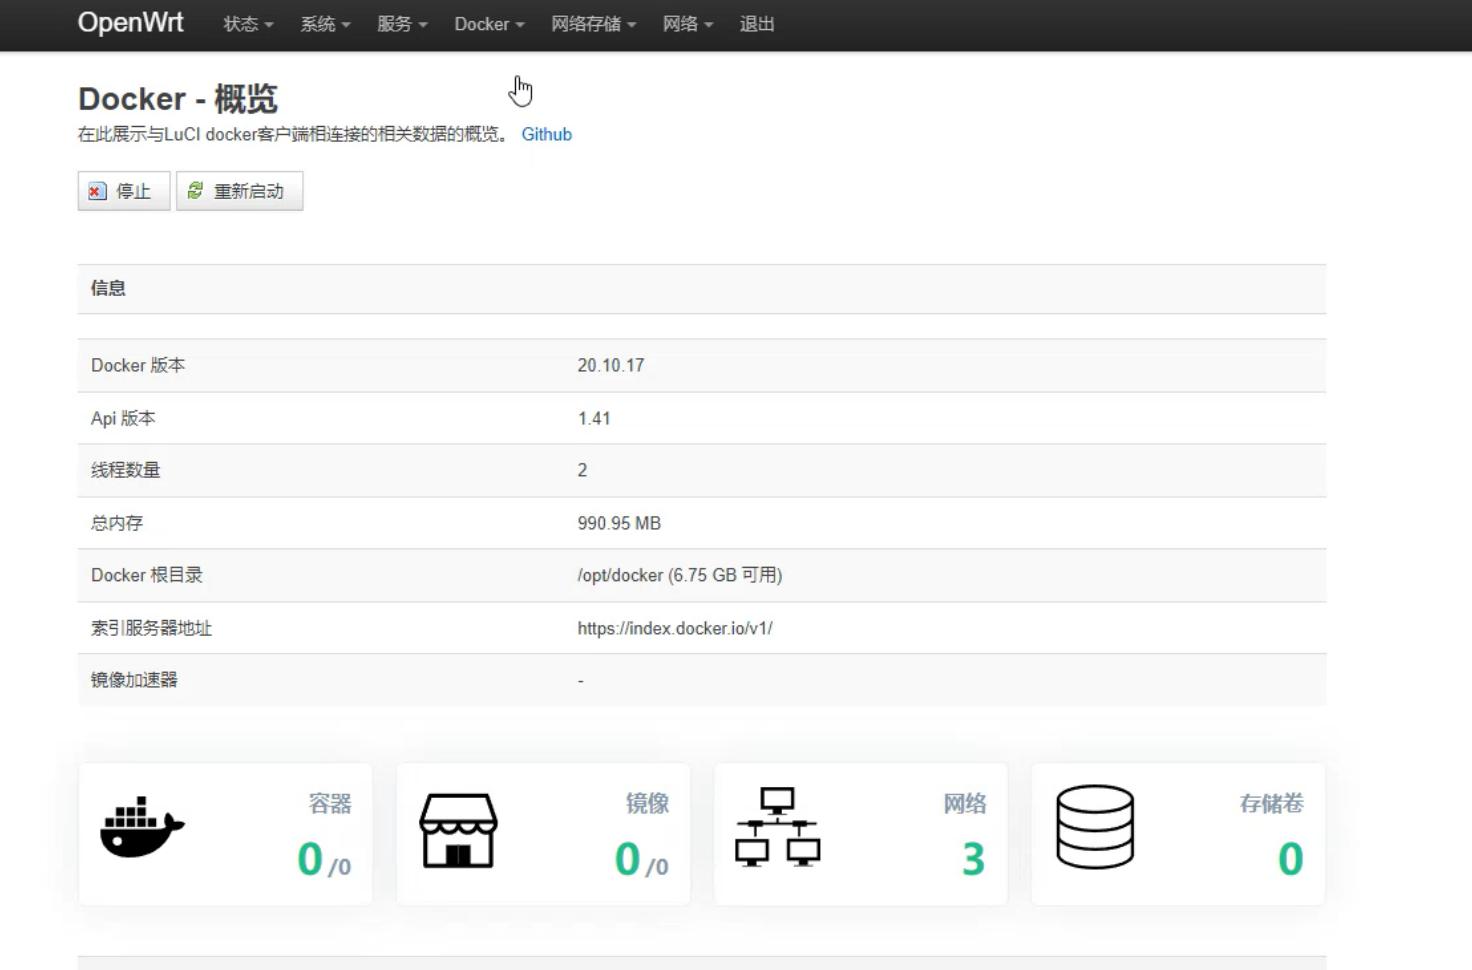1472x970 pixels.
Task: Click the green restart arrows icon
Action: [x=196, y=191]
